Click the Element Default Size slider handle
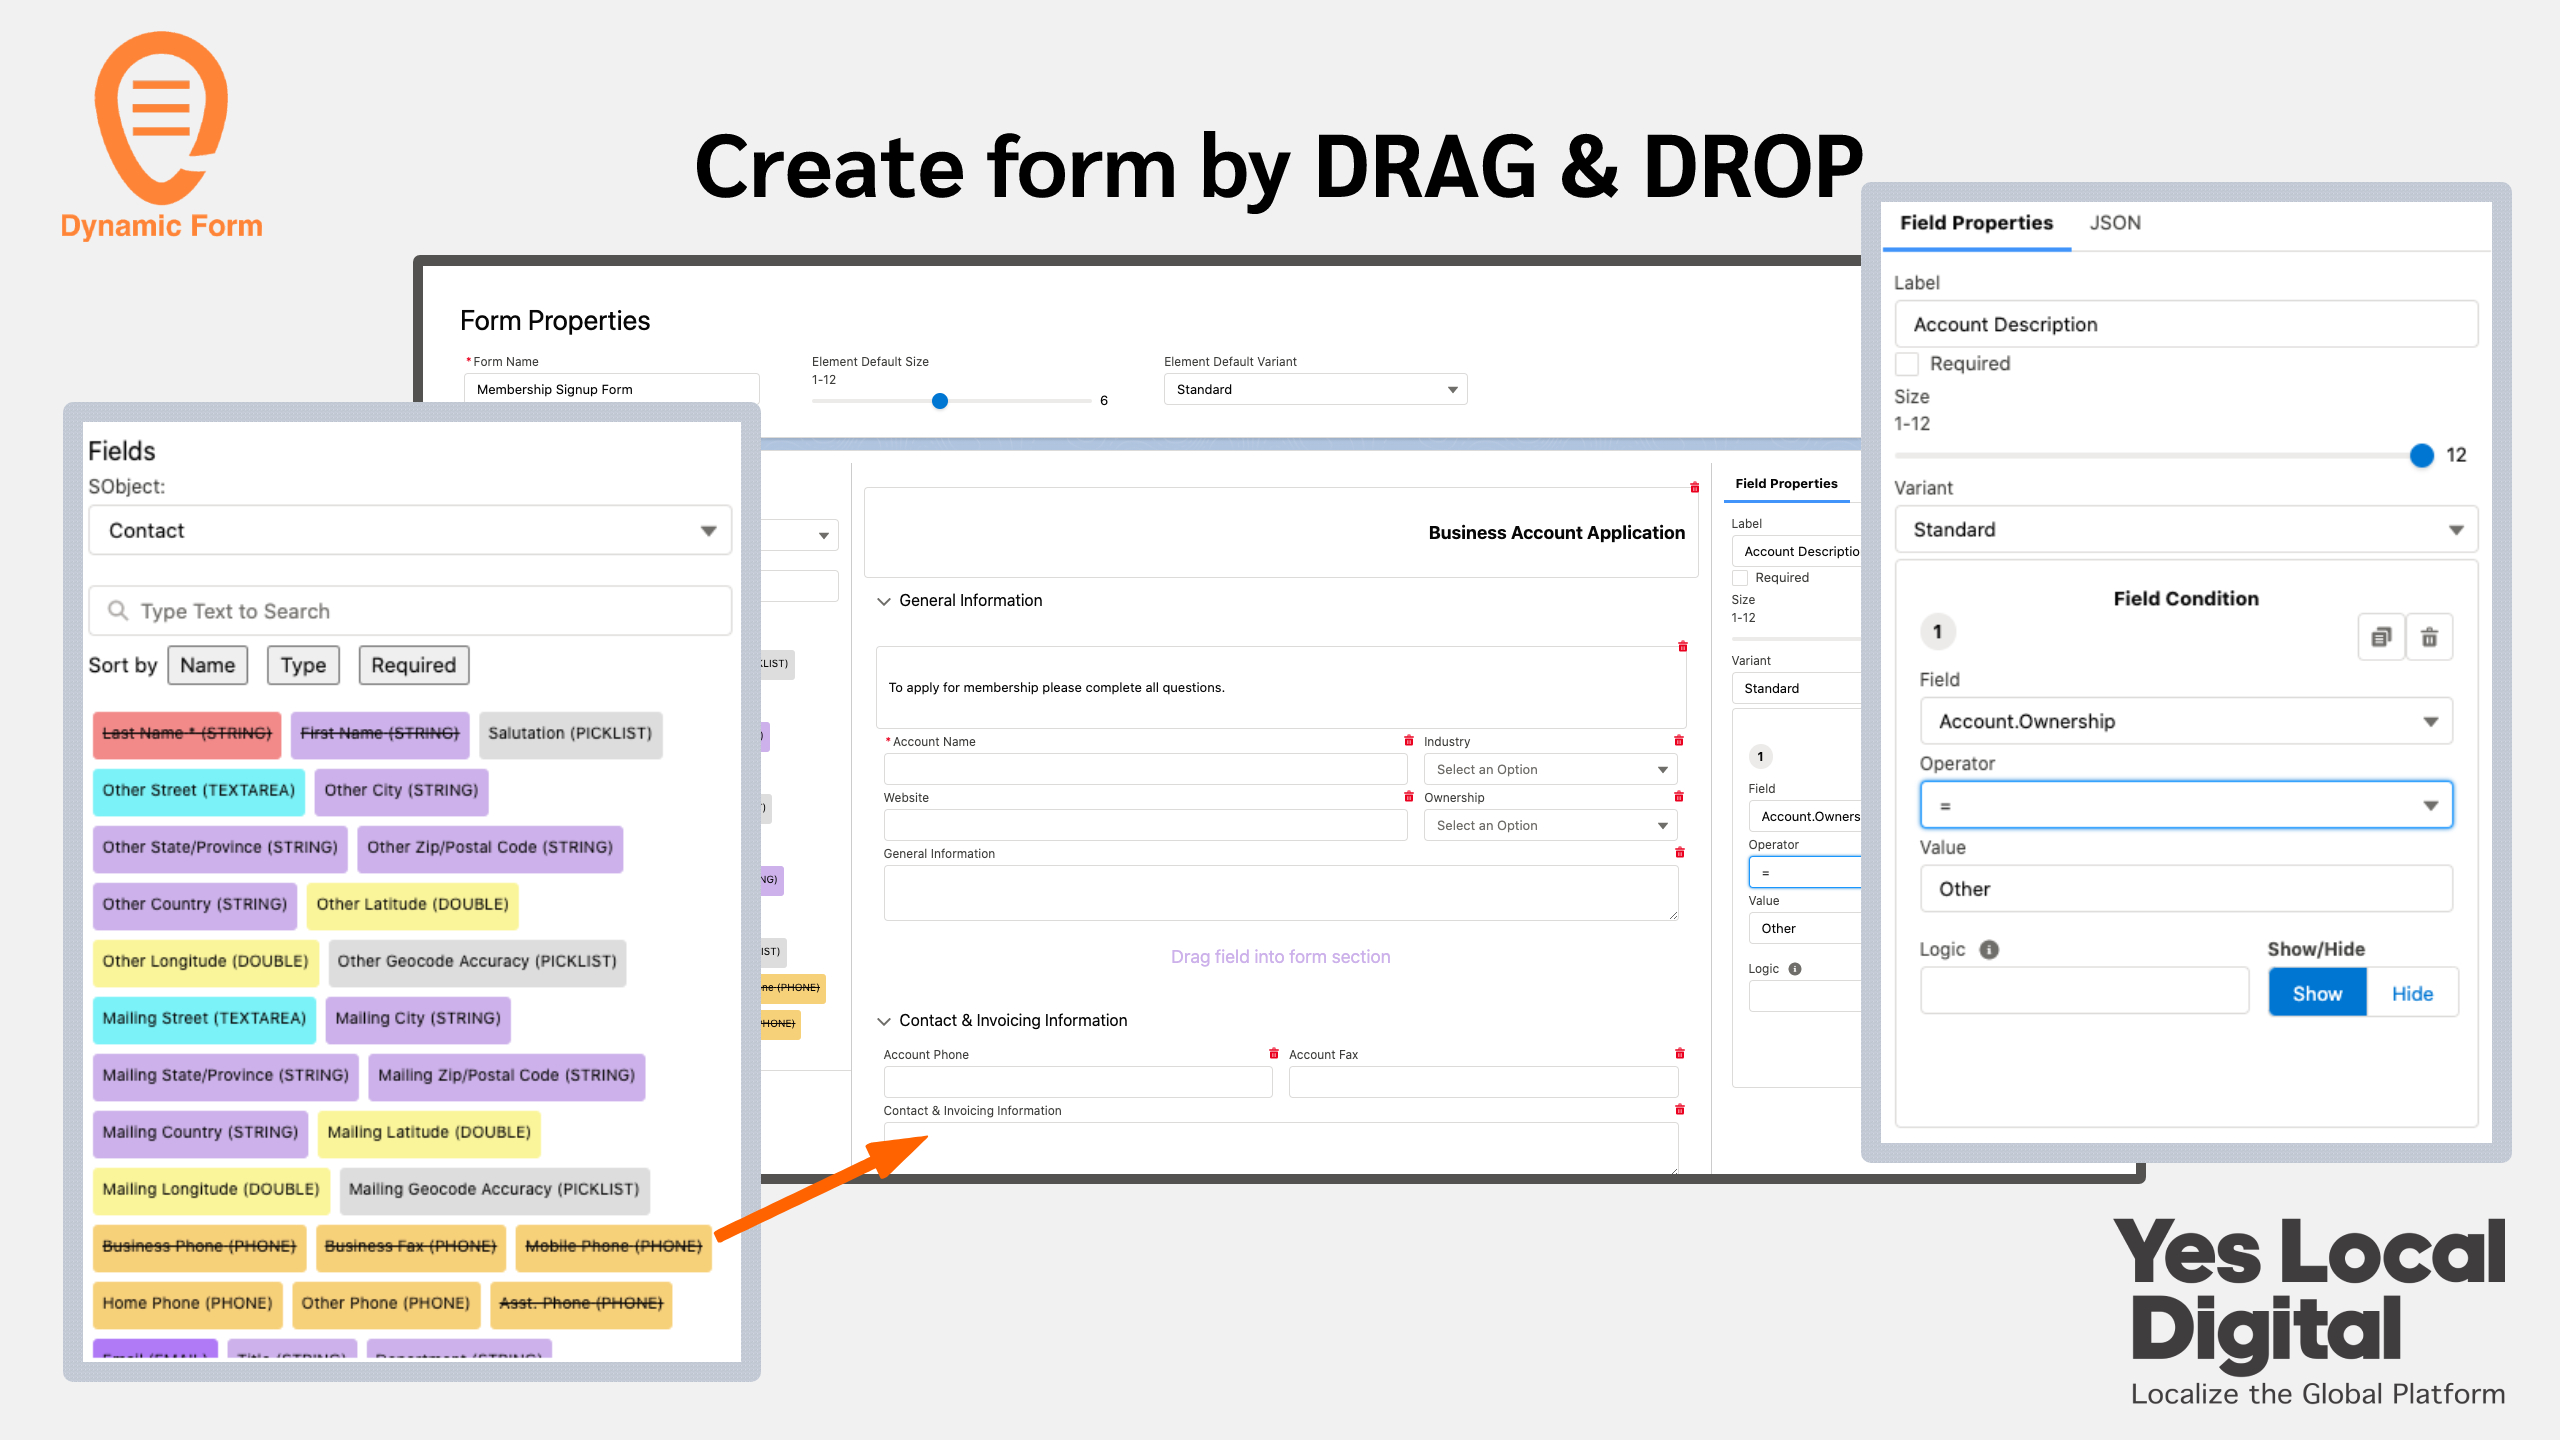 tap(939, 401)
